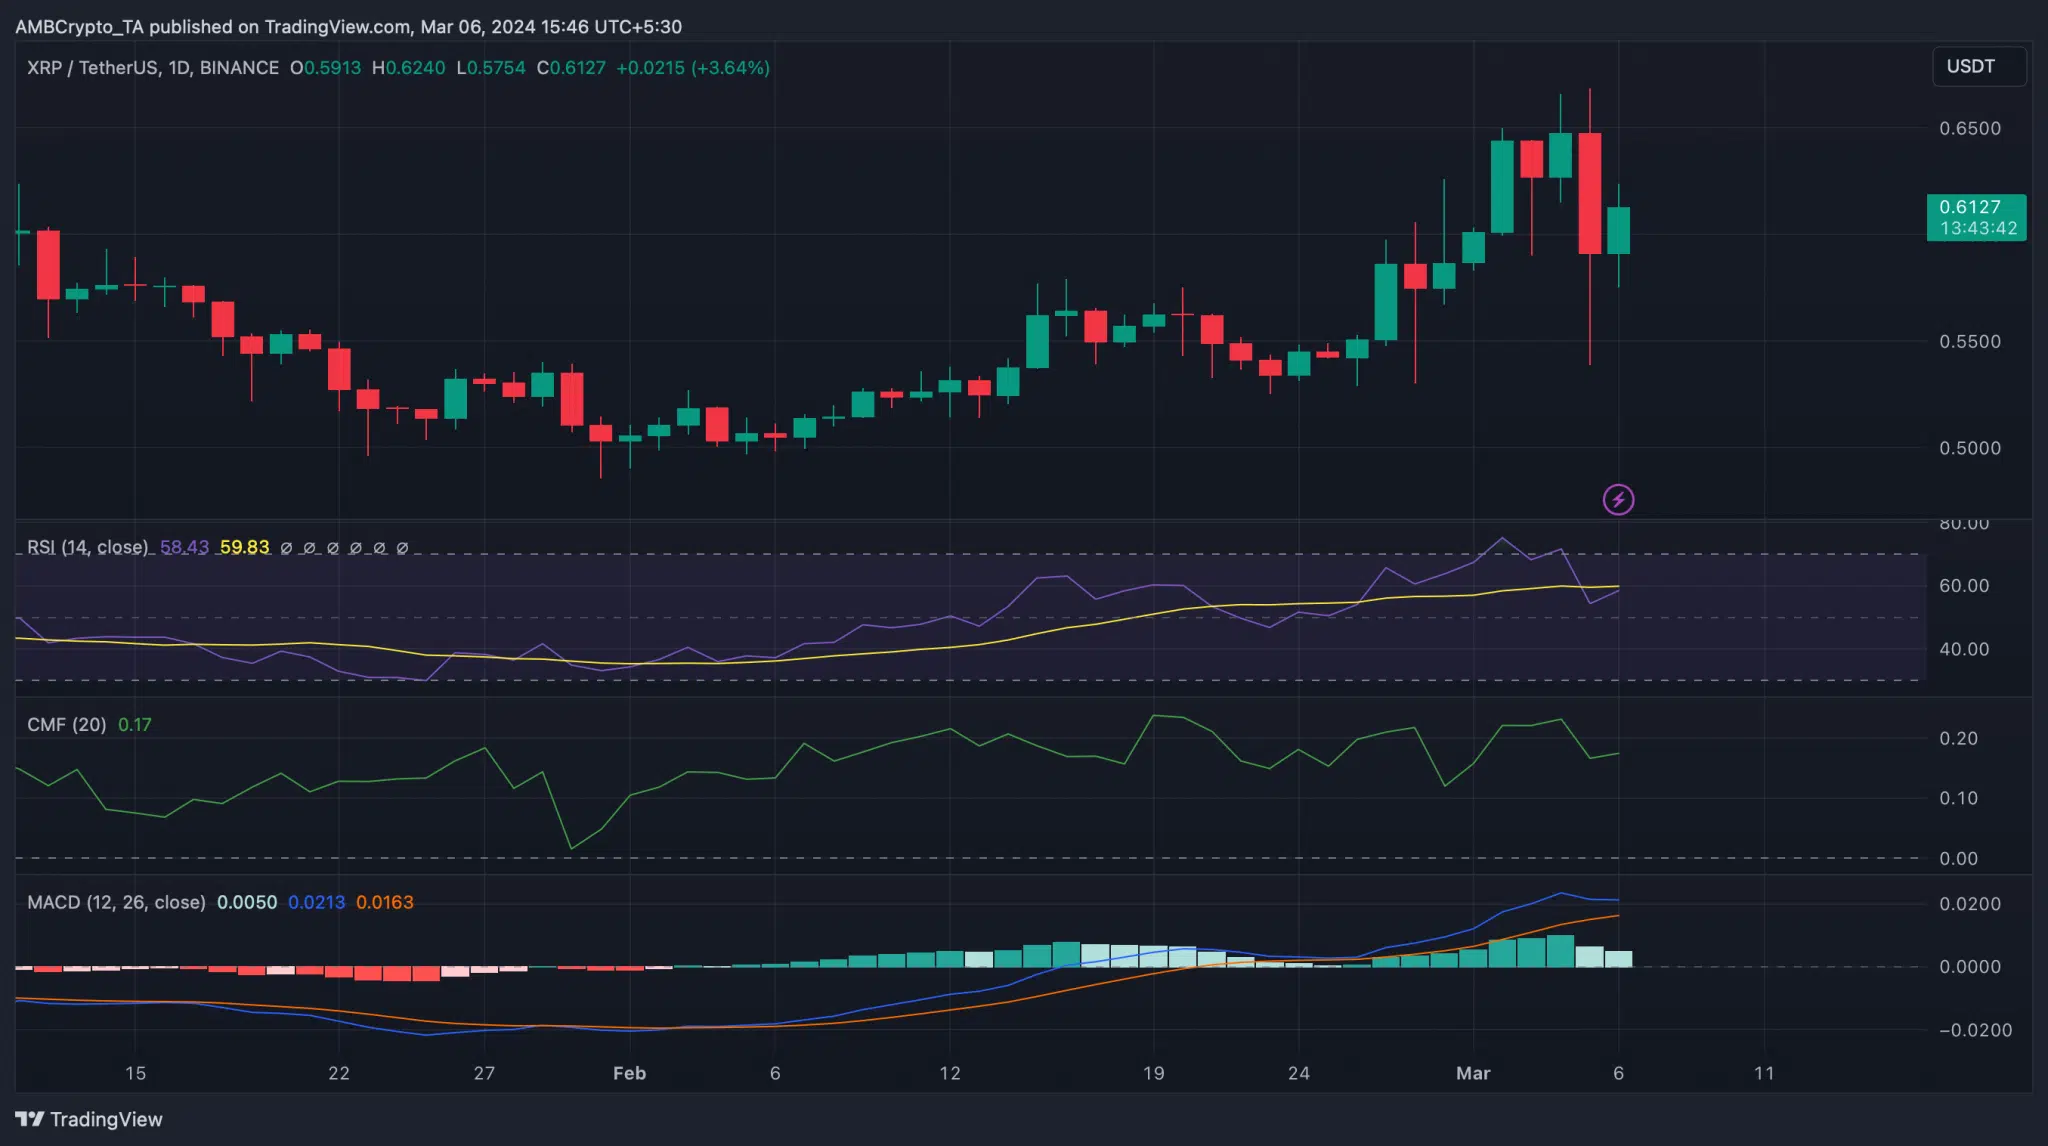This screenshot has width=2048, height=1146.
Task: Click the 24 date axis label
Action: pos(1299,1073)
